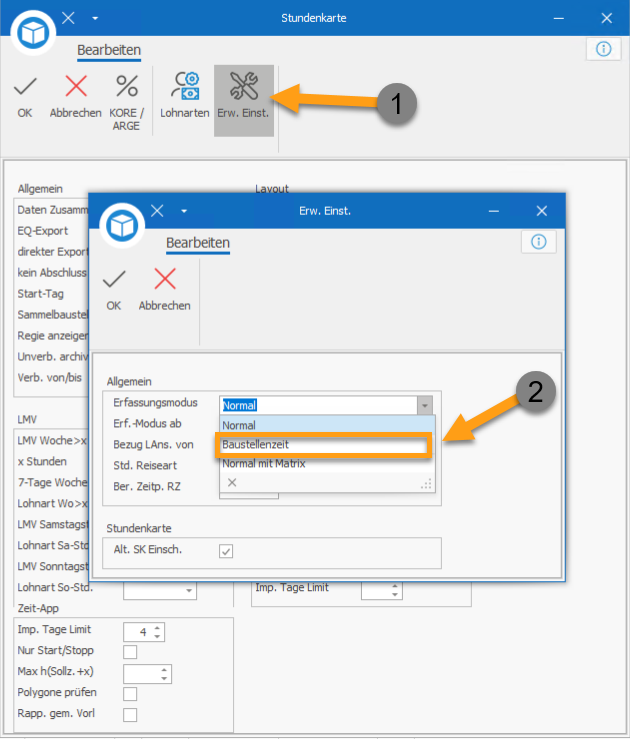Click the info icon in Stundenkarte window
Screen dimensions: 630x739
[x=603, y=49]
